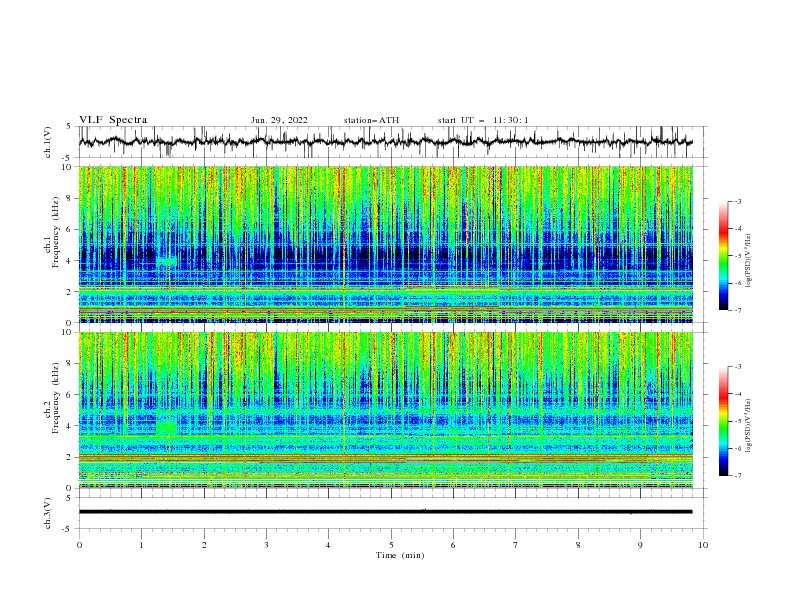
Task: Click the ch.3(V) axis label
Action: point(48,513)
